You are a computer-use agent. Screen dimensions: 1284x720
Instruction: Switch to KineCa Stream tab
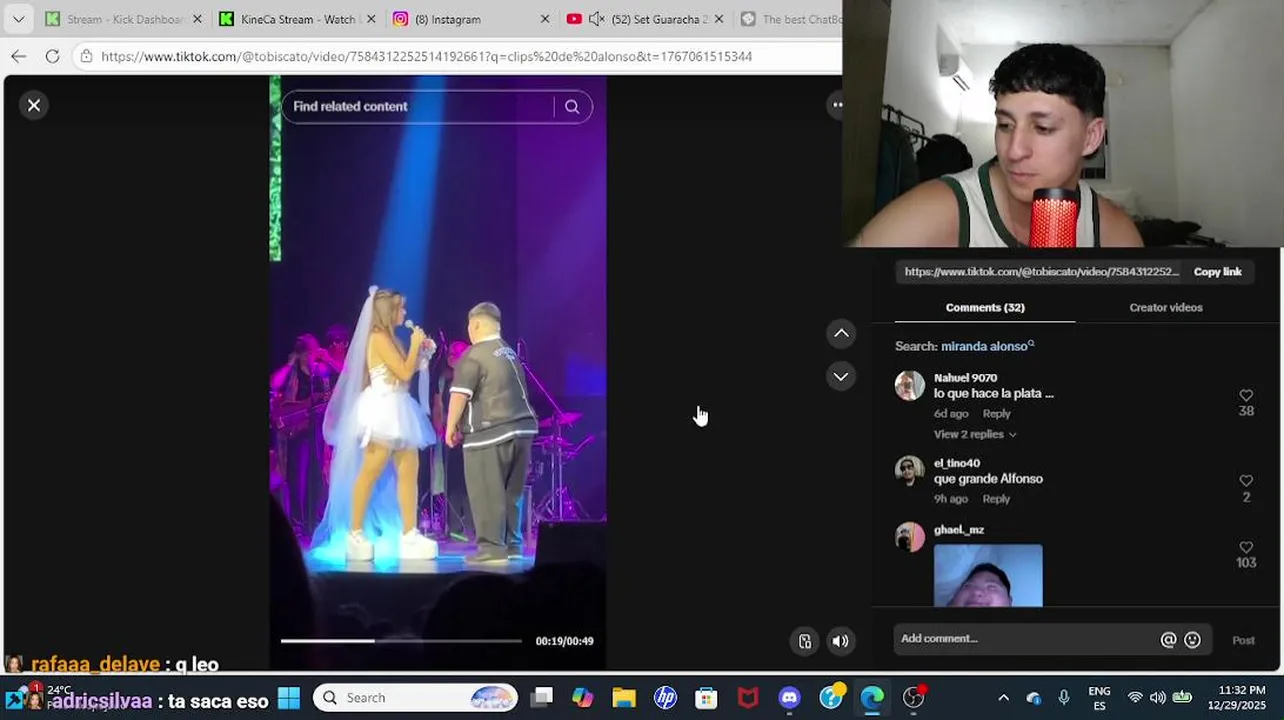click(286, 19)
